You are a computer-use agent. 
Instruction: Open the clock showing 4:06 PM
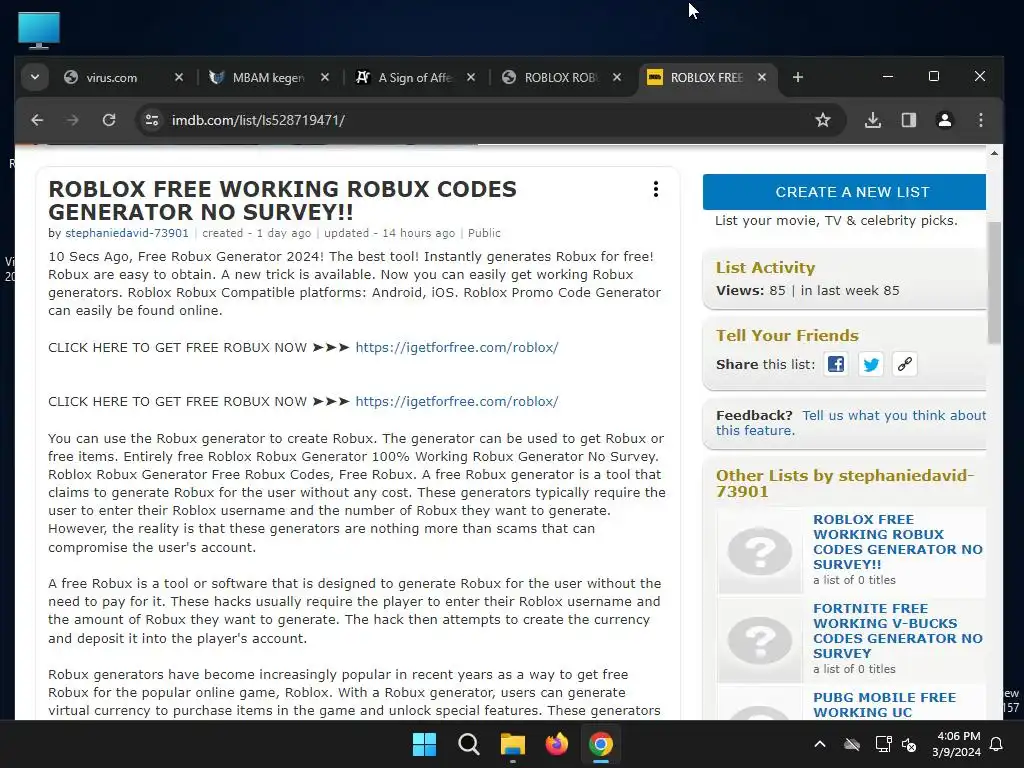(x=956, y=744)
